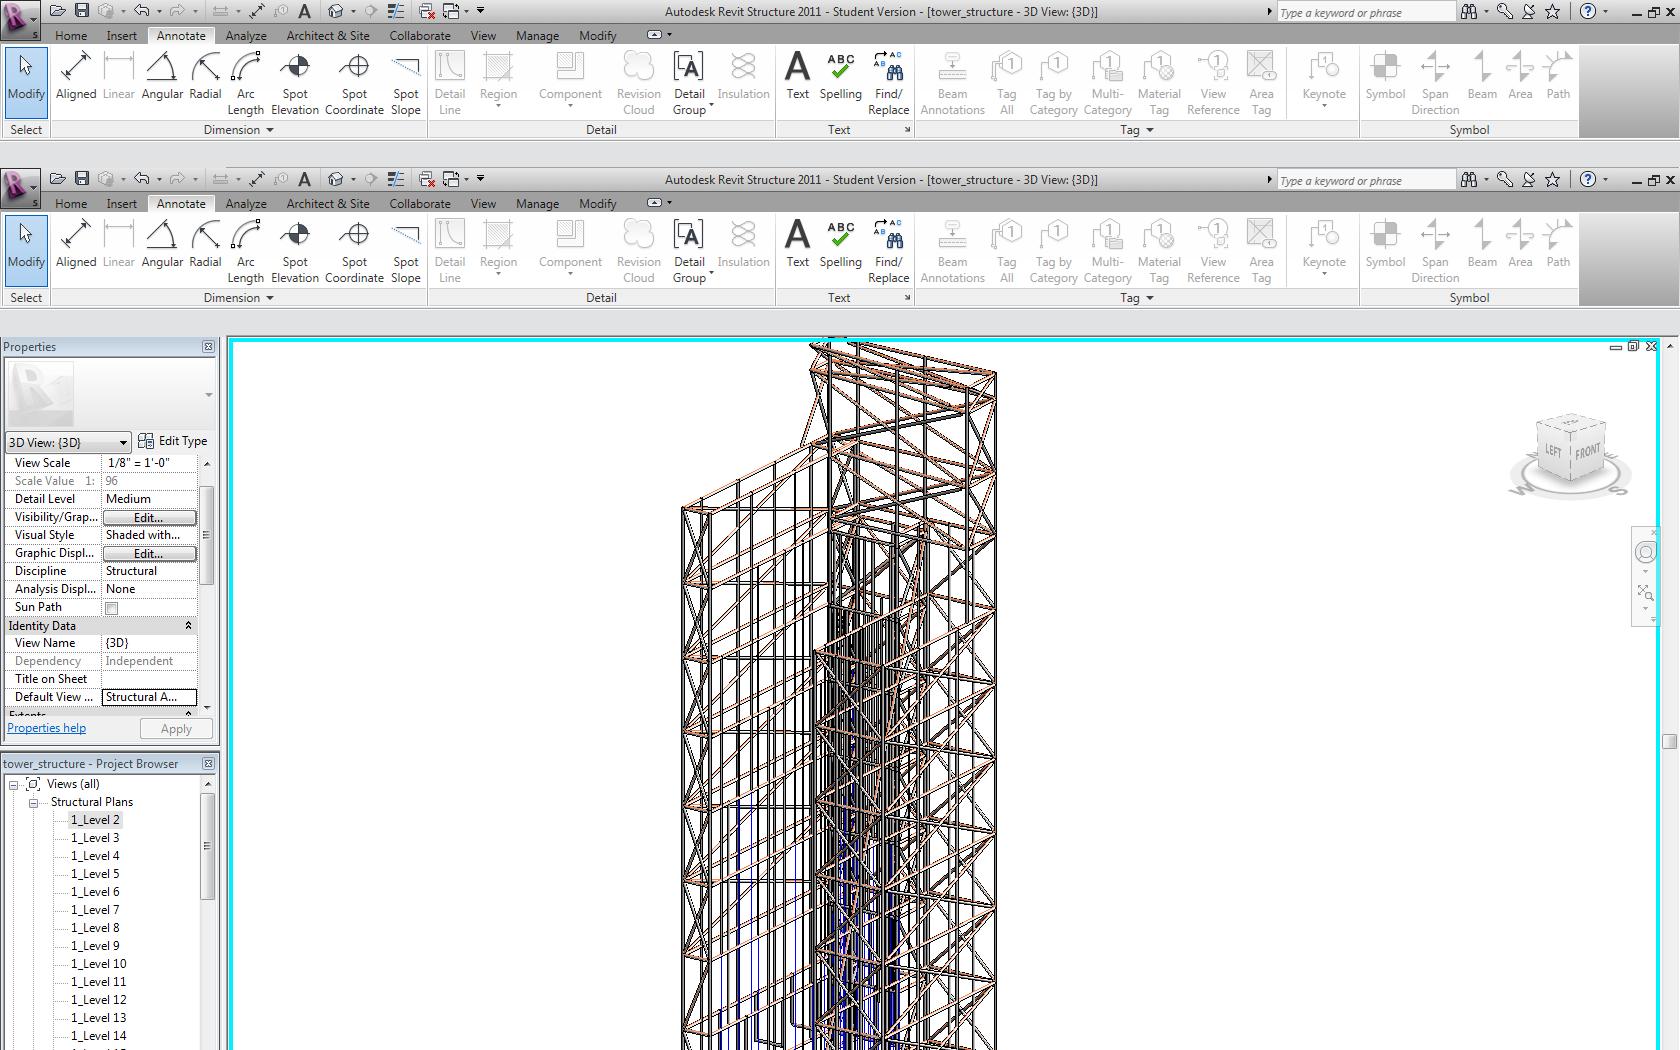1680x1050 pixels.
Task: Insert a Spot Elevation annotation
Action: pos(294,80)
